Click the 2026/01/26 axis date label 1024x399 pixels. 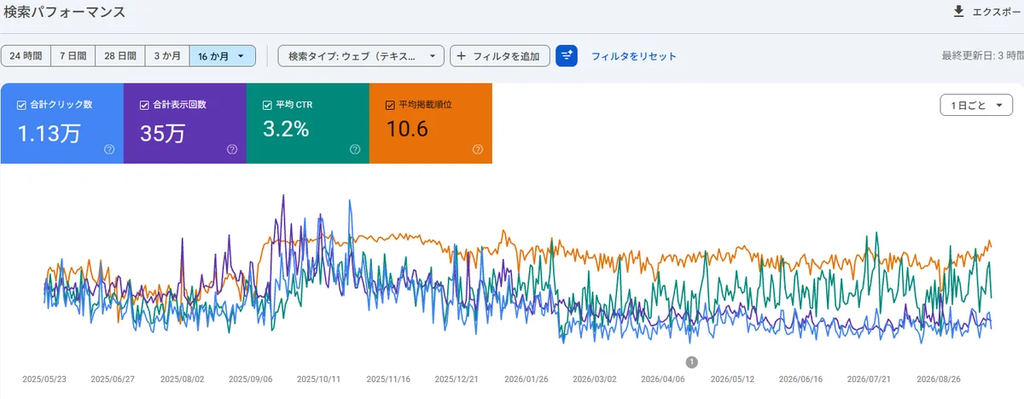pos(526,379)
